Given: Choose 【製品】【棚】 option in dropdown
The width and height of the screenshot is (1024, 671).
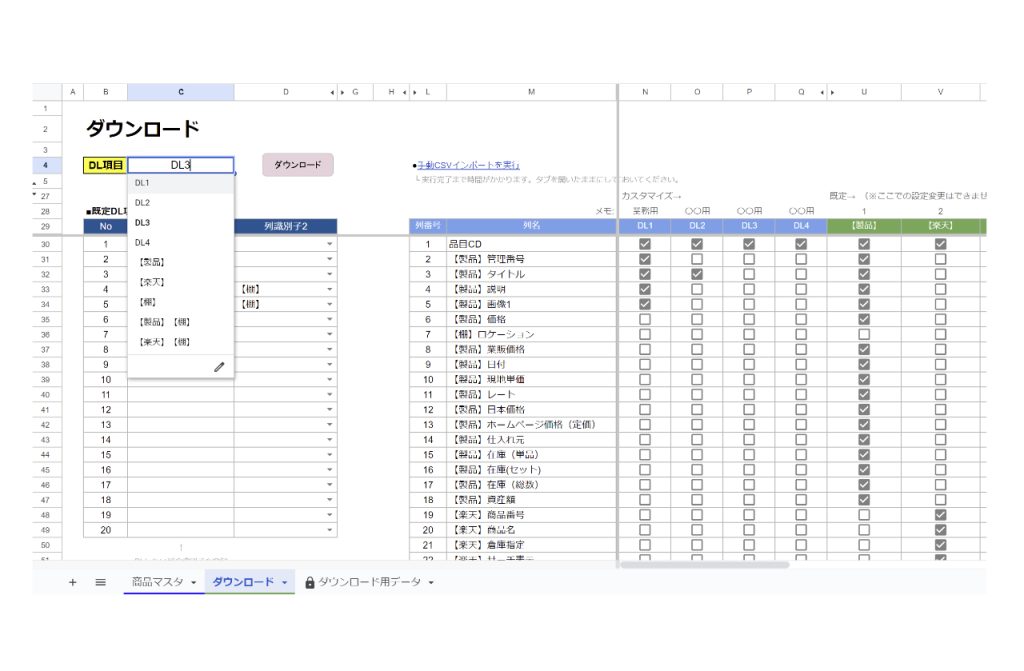Looking at the screenshot, I should point(162,322).
